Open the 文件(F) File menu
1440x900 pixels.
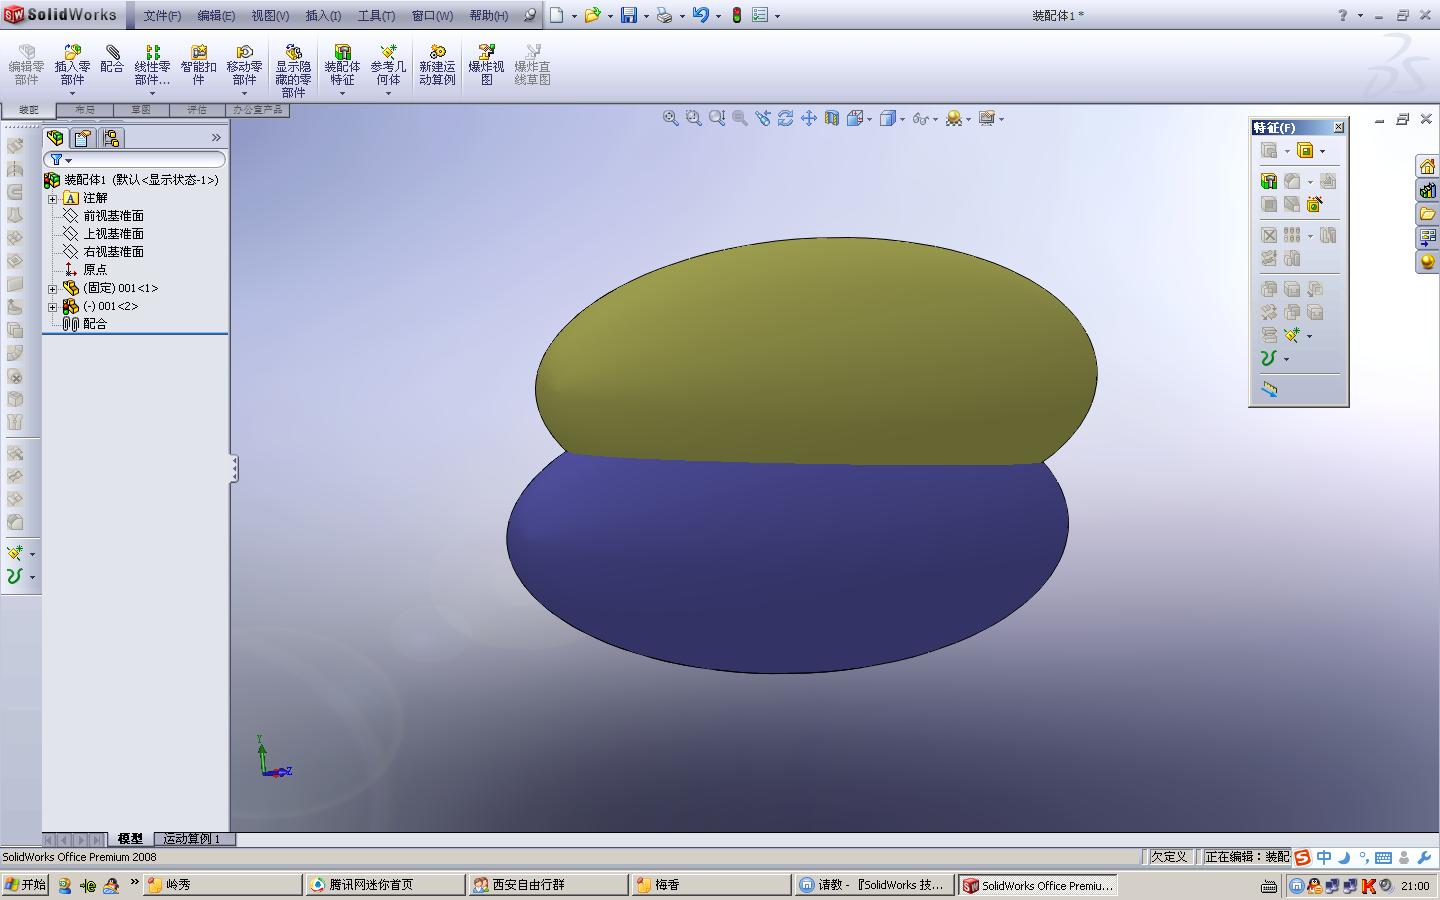tap(162, 16)
